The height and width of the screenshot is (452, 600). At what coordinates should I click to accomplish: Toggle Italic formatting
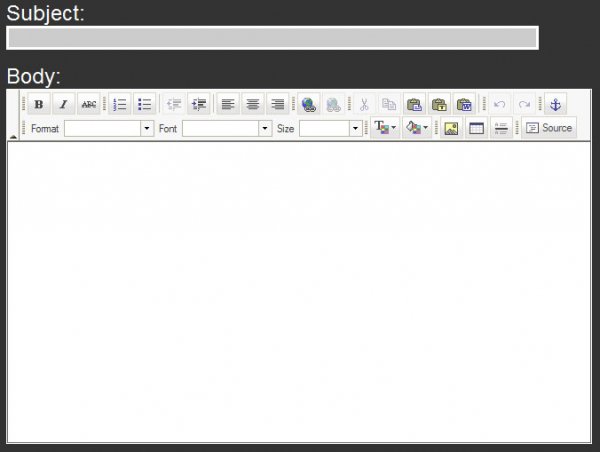(64, 104)
